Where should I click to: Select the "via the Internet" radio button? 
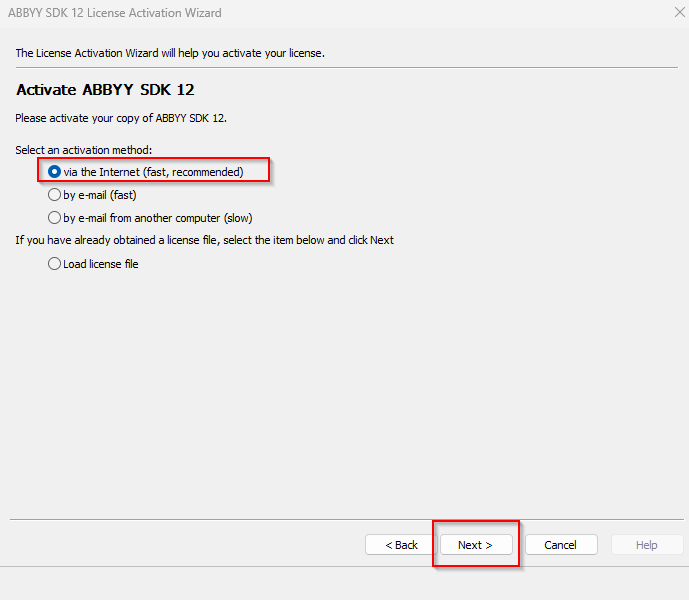[54, 172]
